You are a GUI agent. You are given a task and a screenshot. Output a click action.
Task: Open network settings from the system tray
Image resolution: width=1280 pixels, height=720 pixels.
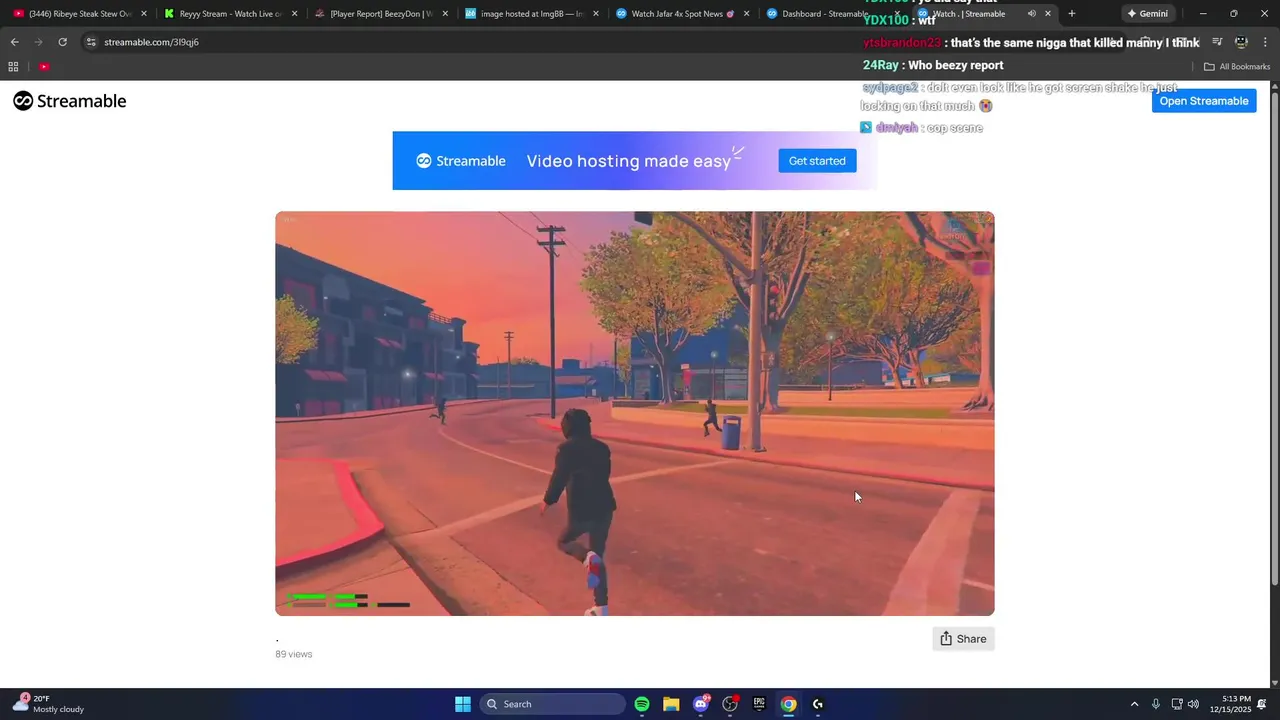(1177, 704)
